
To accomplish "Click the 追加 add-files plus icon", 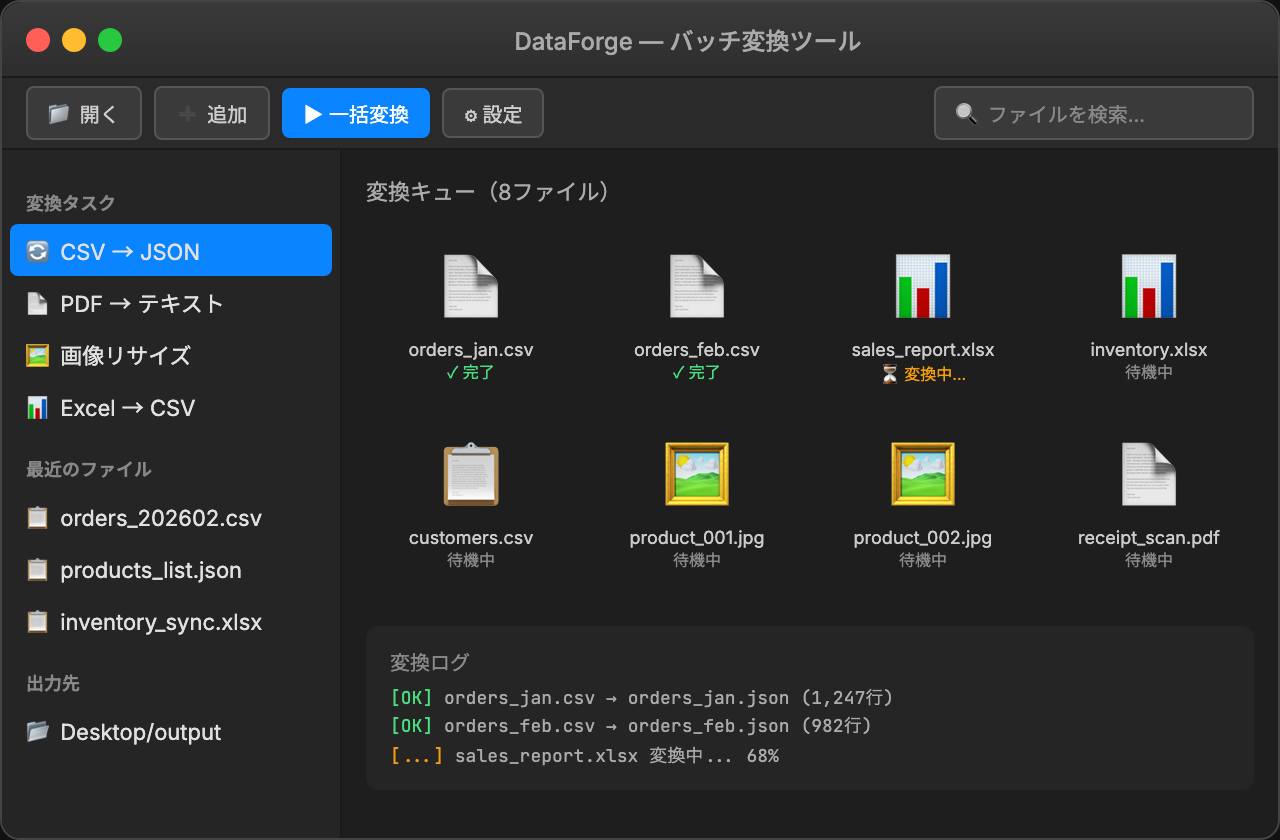I will (x=188, y=112).
